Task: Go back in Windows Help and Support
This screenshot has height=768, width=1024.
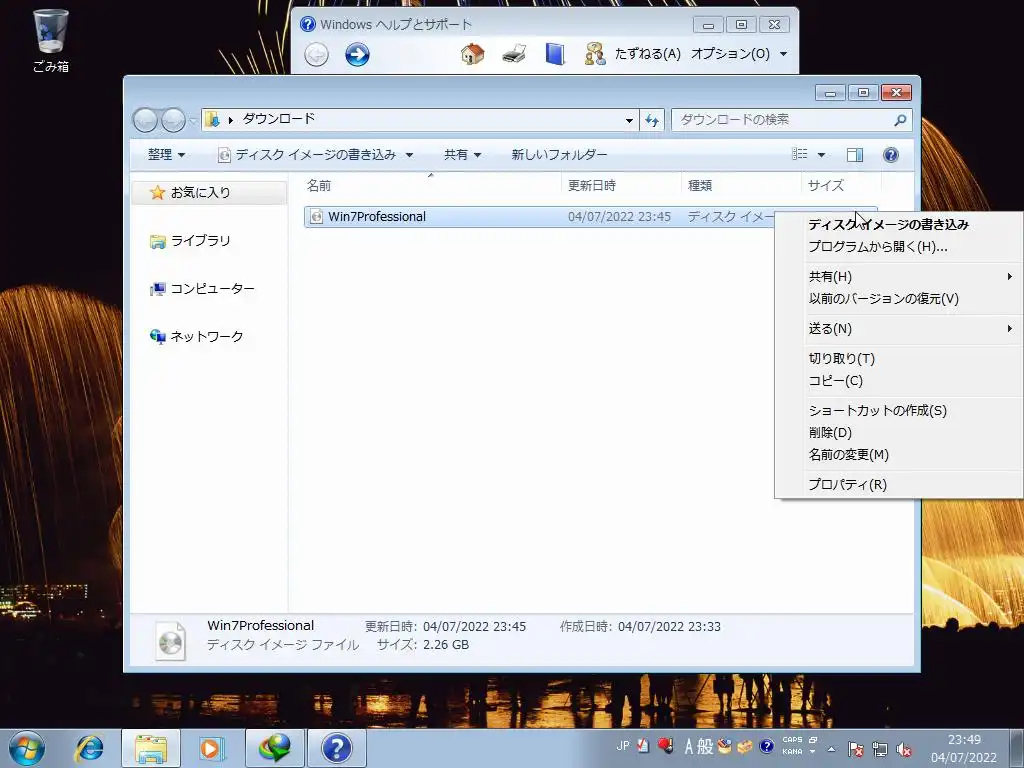Action: click(x=316, y=54)
